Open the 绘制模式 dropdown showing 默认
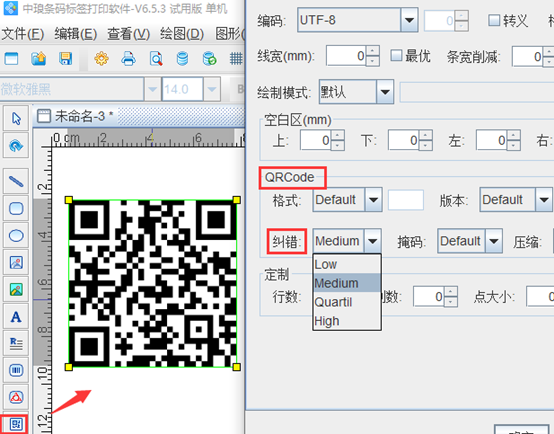 [x=385, y=92]
